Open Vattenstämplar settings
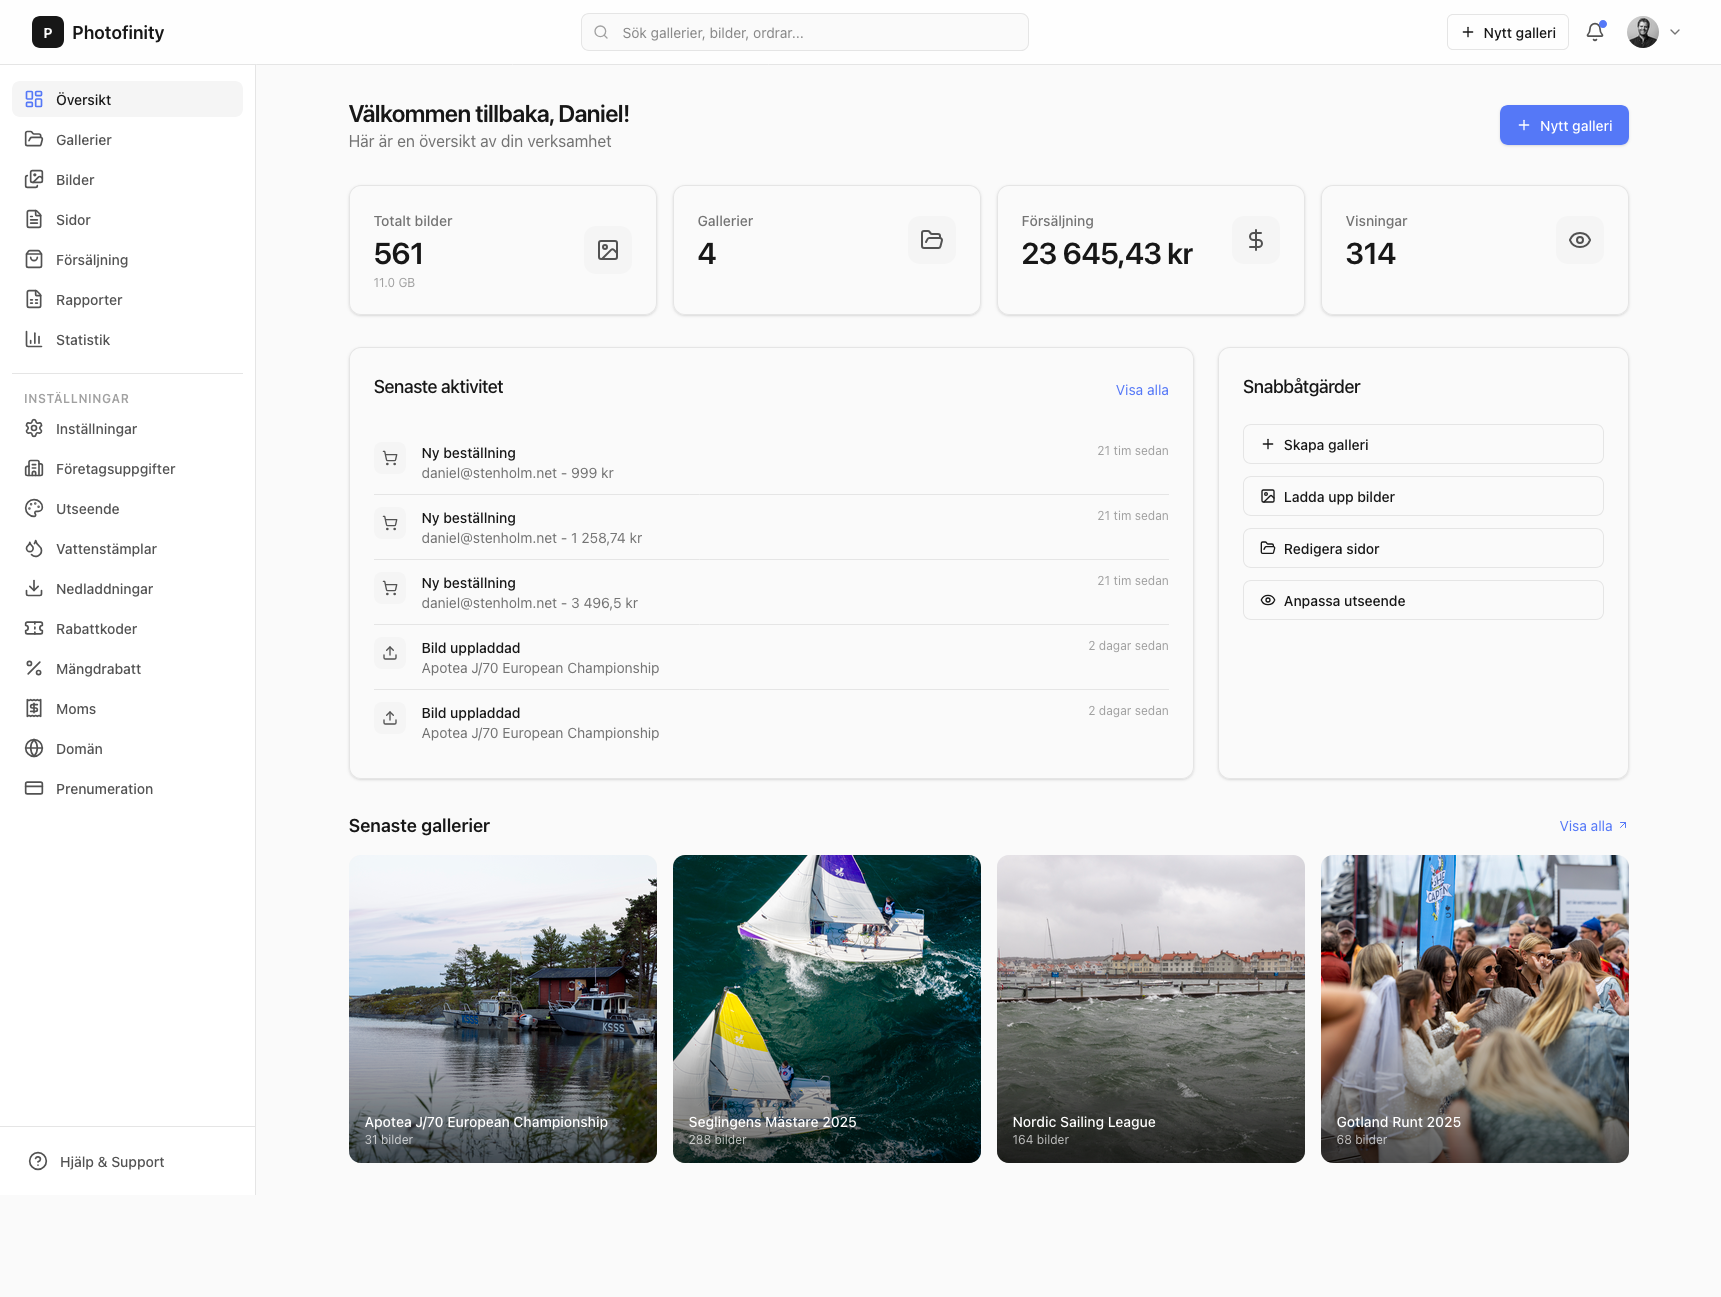Image resolution: width=1721 pixels, height=1297 pixels. tap(105, 548)
